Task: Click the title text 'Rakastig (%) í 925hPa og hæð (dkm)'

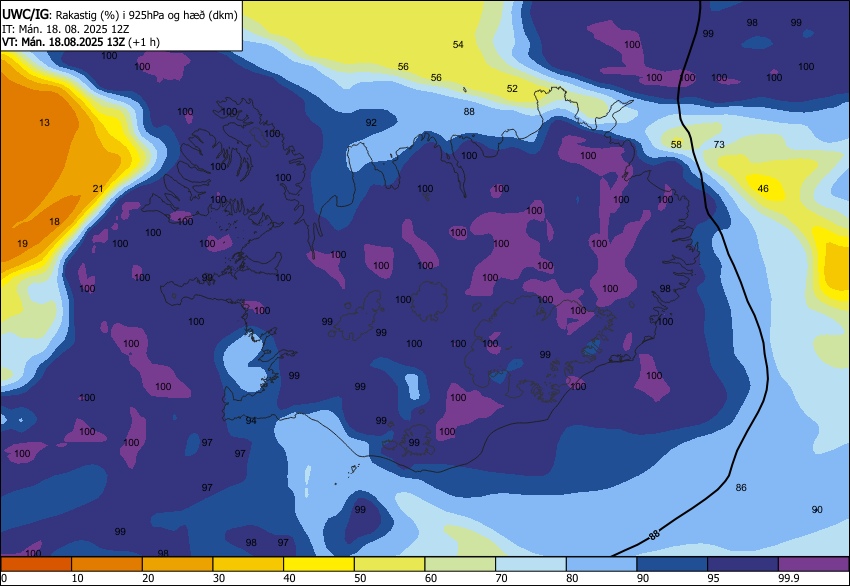Action: [146, 15]
